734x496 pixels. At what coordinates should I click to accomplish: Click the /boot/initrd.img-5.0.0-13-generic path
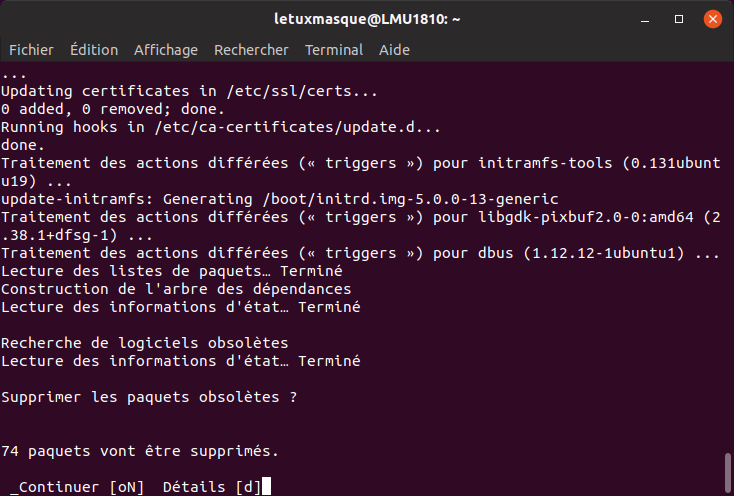click(411, 199)
